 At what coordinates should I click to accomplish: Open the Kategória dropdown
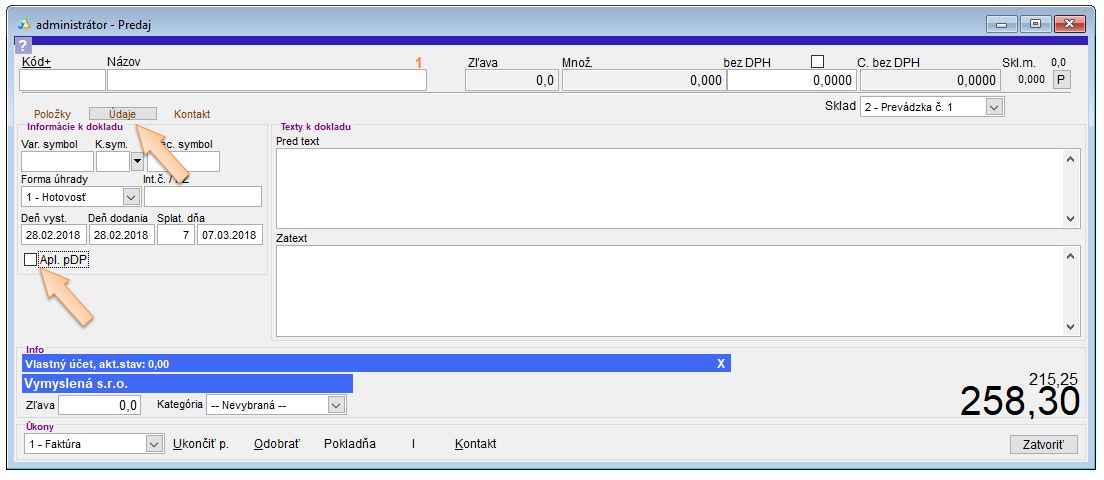(336, 405)
